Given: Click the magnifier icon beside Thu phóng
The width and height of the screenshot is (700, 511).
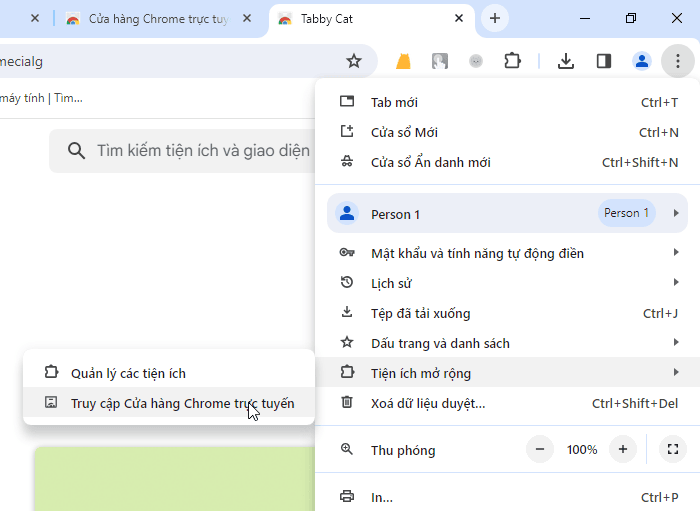Looking at the screenshot, I should tap(347, 449).
